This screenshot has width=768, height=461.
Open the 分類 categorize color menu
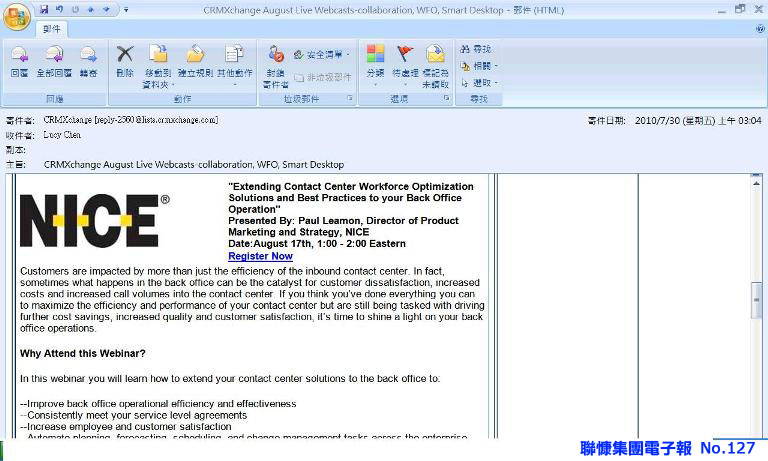[375, 66]
